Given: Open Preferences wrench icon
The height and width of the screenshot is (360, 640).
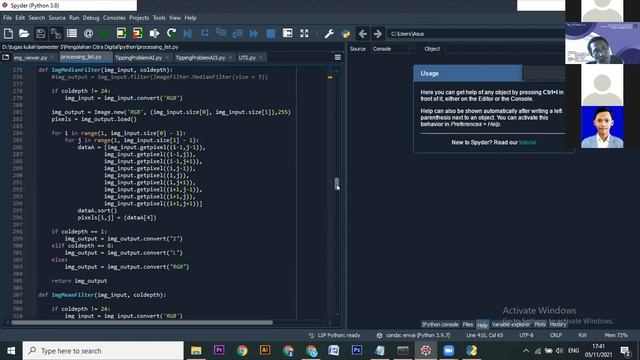Looking at the screenshot, I should pyautogui.click(x=329, y=33).
